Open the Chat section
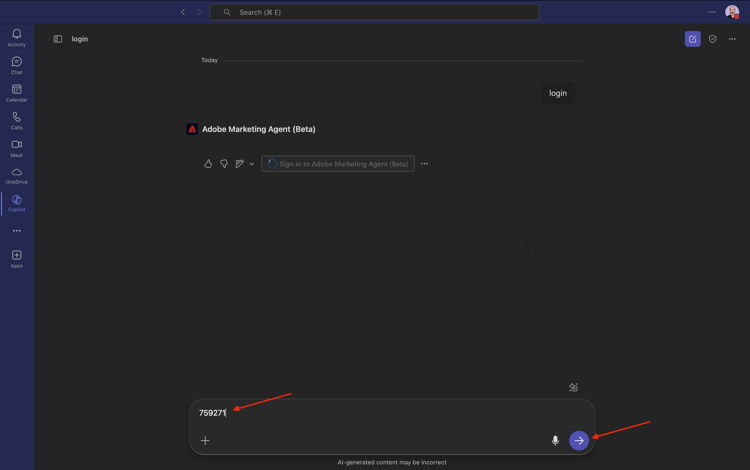Viewport: 750px width, 470px height. click(x=17, y=65)
